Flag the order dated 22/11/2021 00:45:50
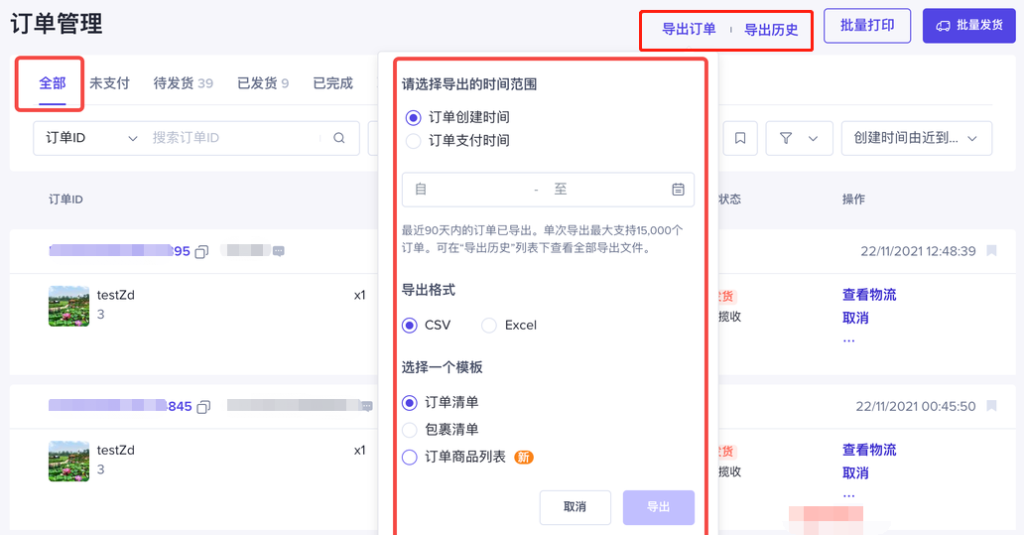This screenshot has width=1024, height=535. click(991, 406)
